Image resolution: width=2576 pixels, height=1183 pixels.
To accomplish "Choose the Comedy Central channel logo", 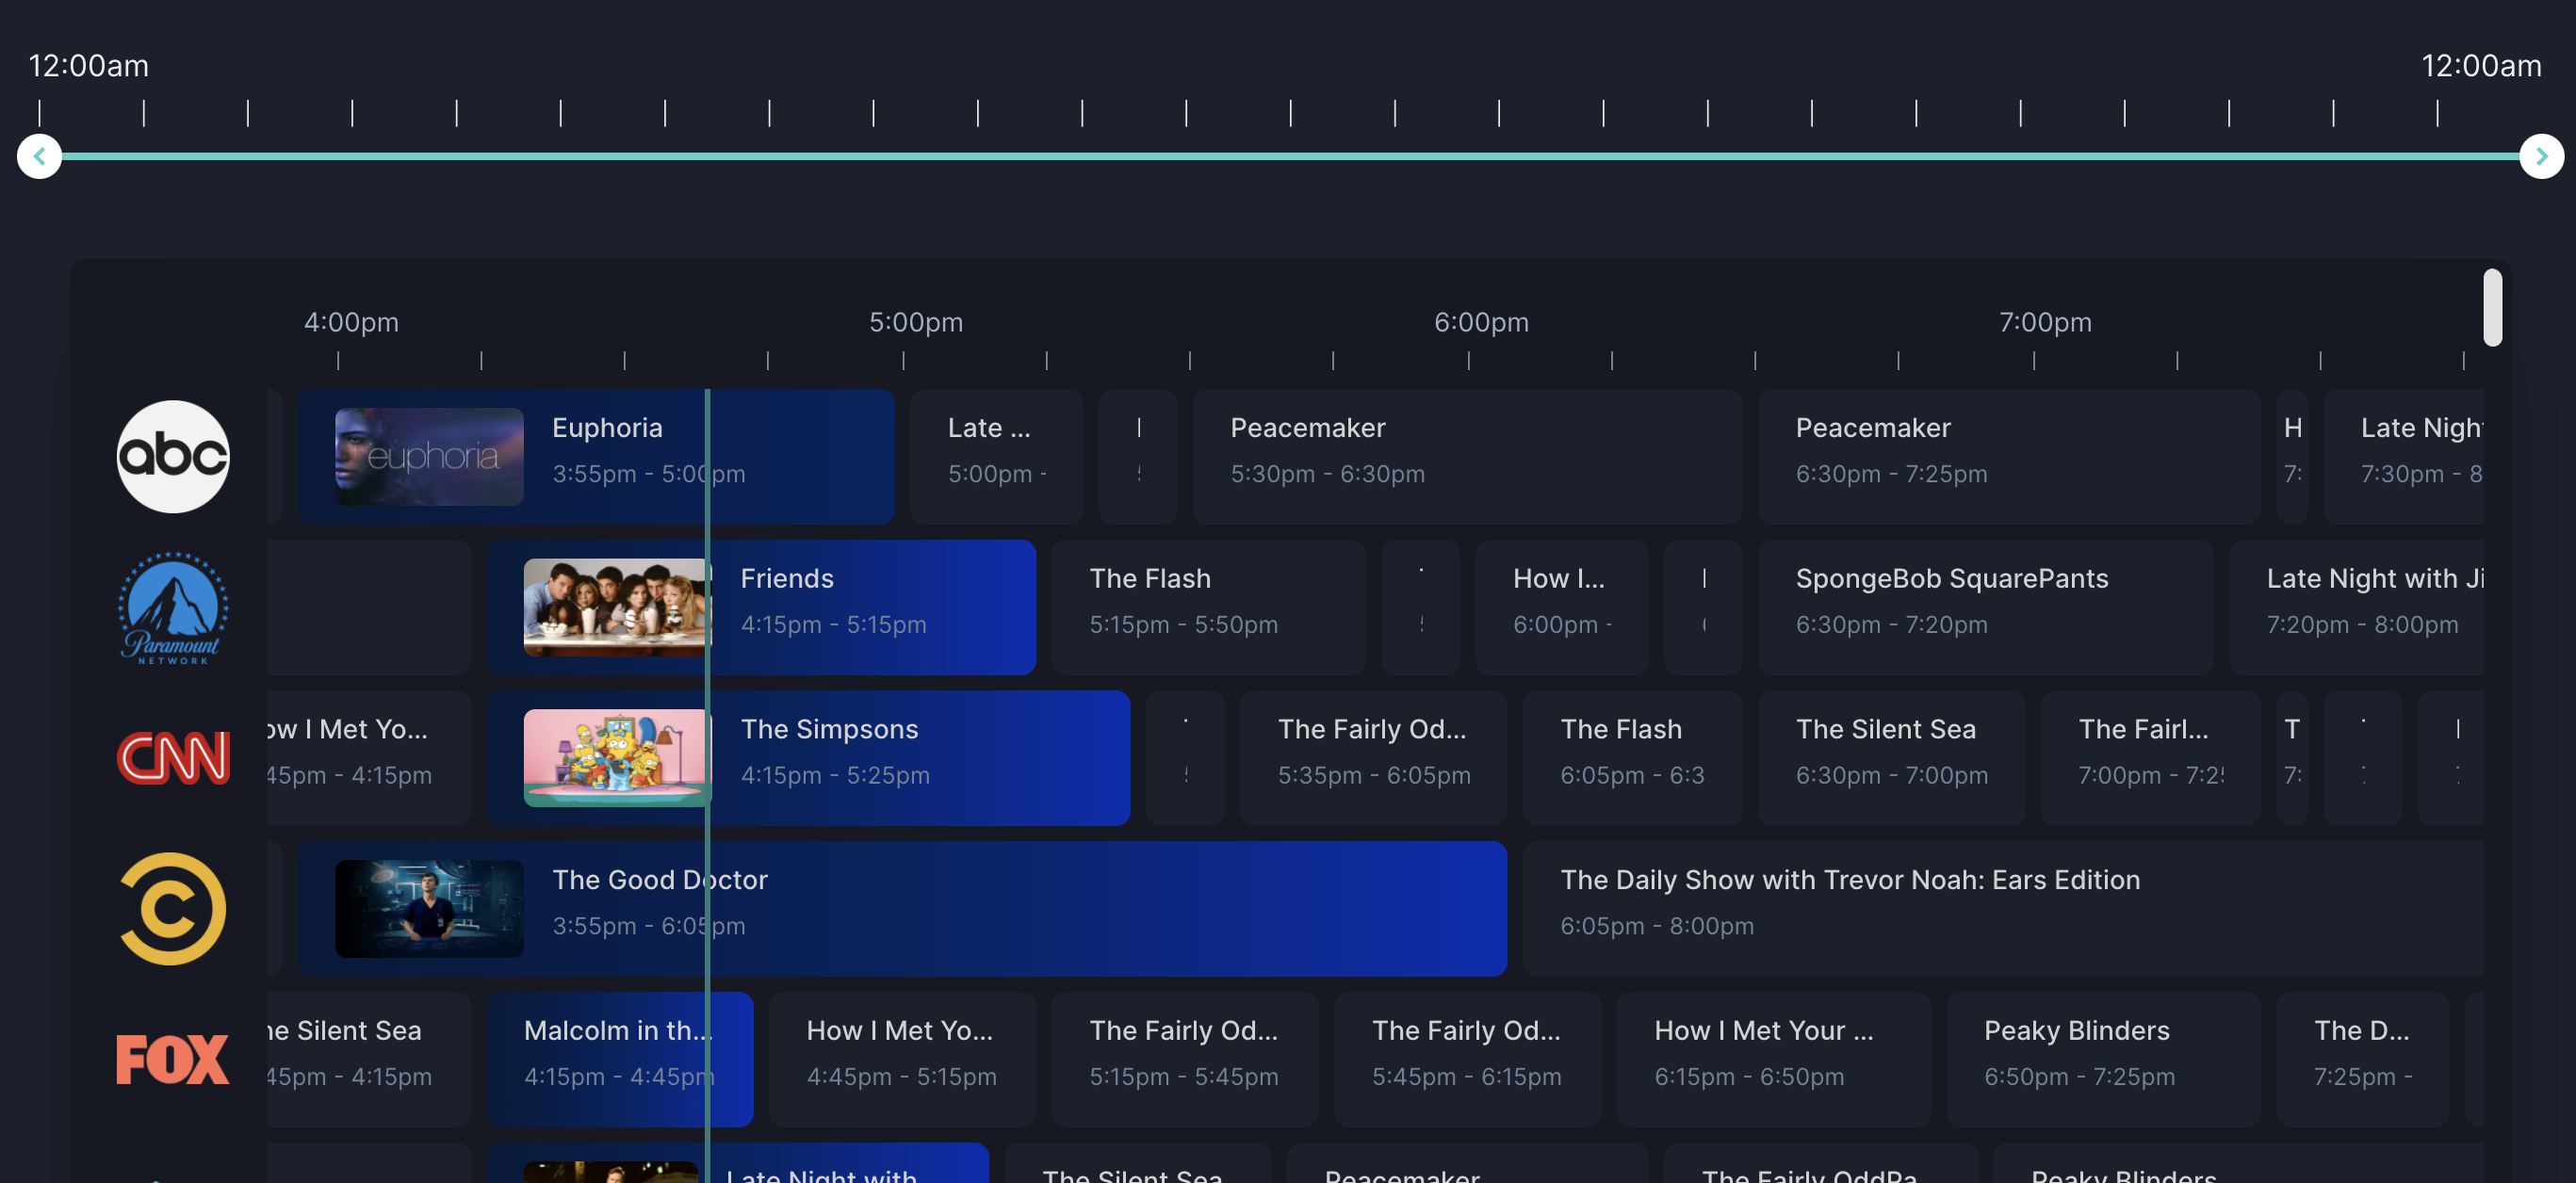I will [173, 909].
